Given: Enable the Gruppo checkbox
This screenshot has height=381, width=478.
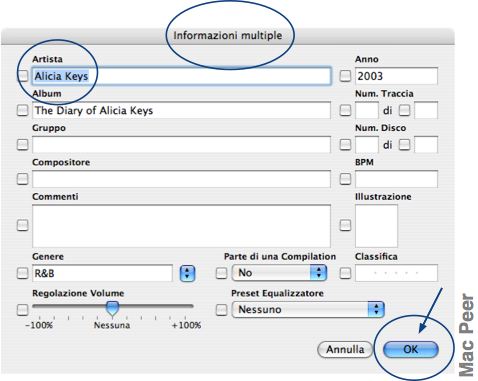Looking at the screenshot, I should (22, 144).
